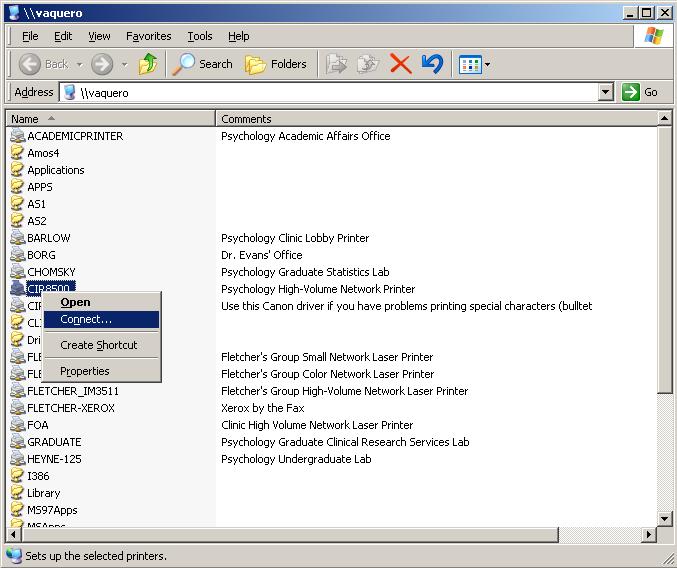Select the FLETCHER-XEROX printer entry
677x568 pixels.
(x=70, y=408)
